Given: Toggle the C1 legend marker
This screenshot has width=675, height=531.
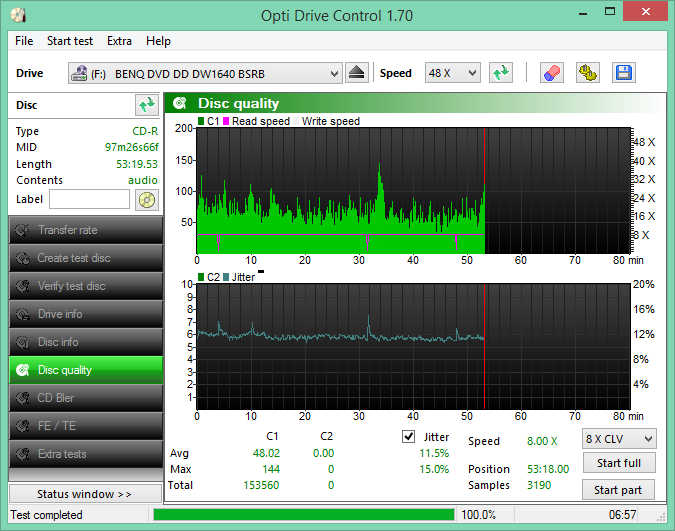Looking at the screenshot, I should coord(201,121).
